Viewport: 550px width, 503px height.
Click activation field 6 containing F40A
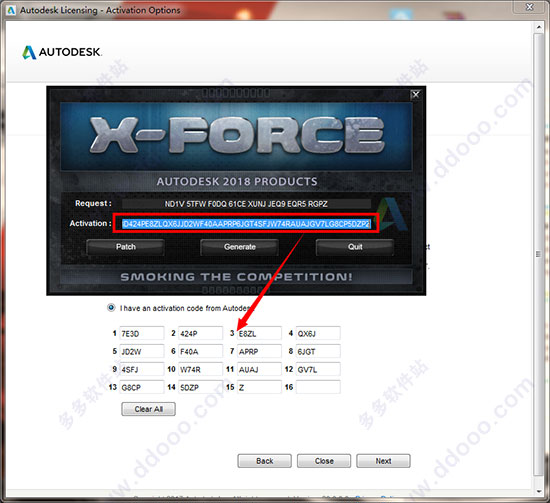pos(200,351)
